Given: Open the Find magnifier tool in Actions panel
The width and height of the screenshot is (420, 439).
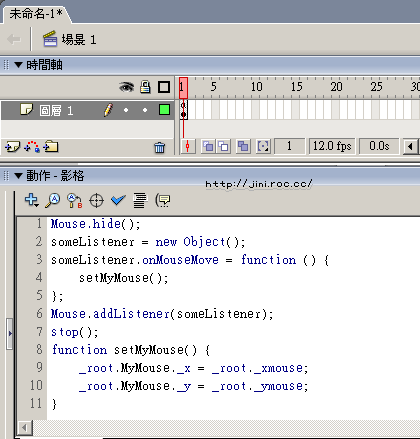Looking at the screenshot, I should 53,200.
